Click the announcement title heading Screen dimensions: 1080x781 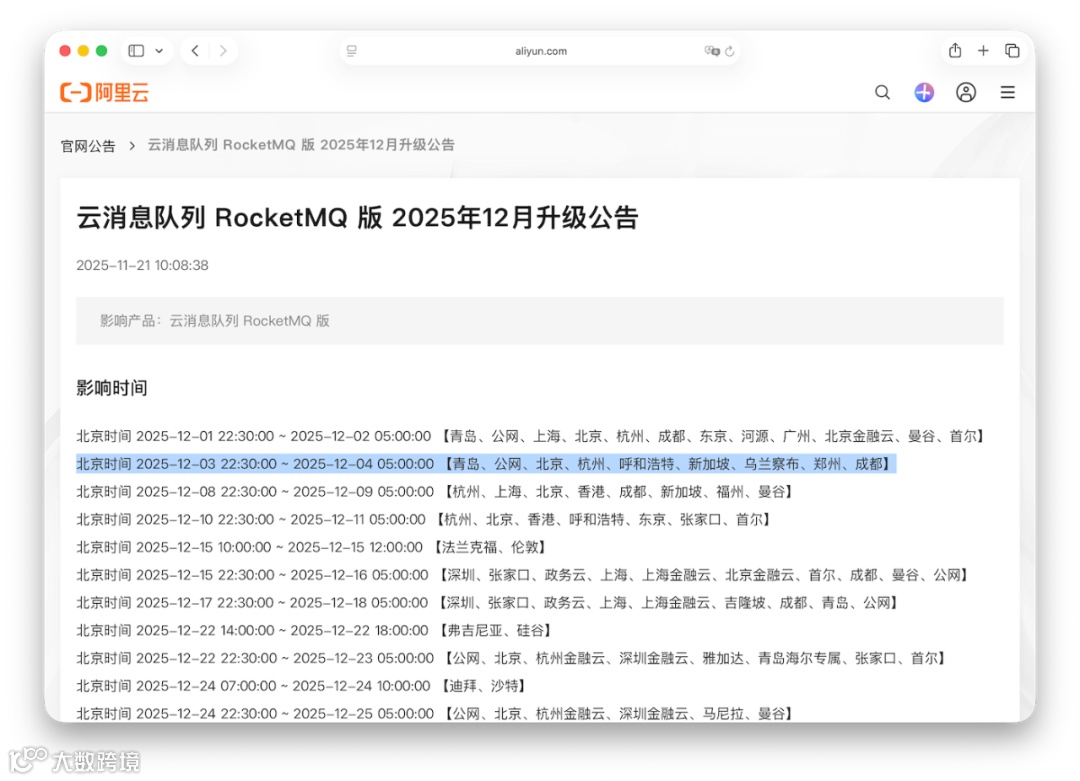(357, 218)
